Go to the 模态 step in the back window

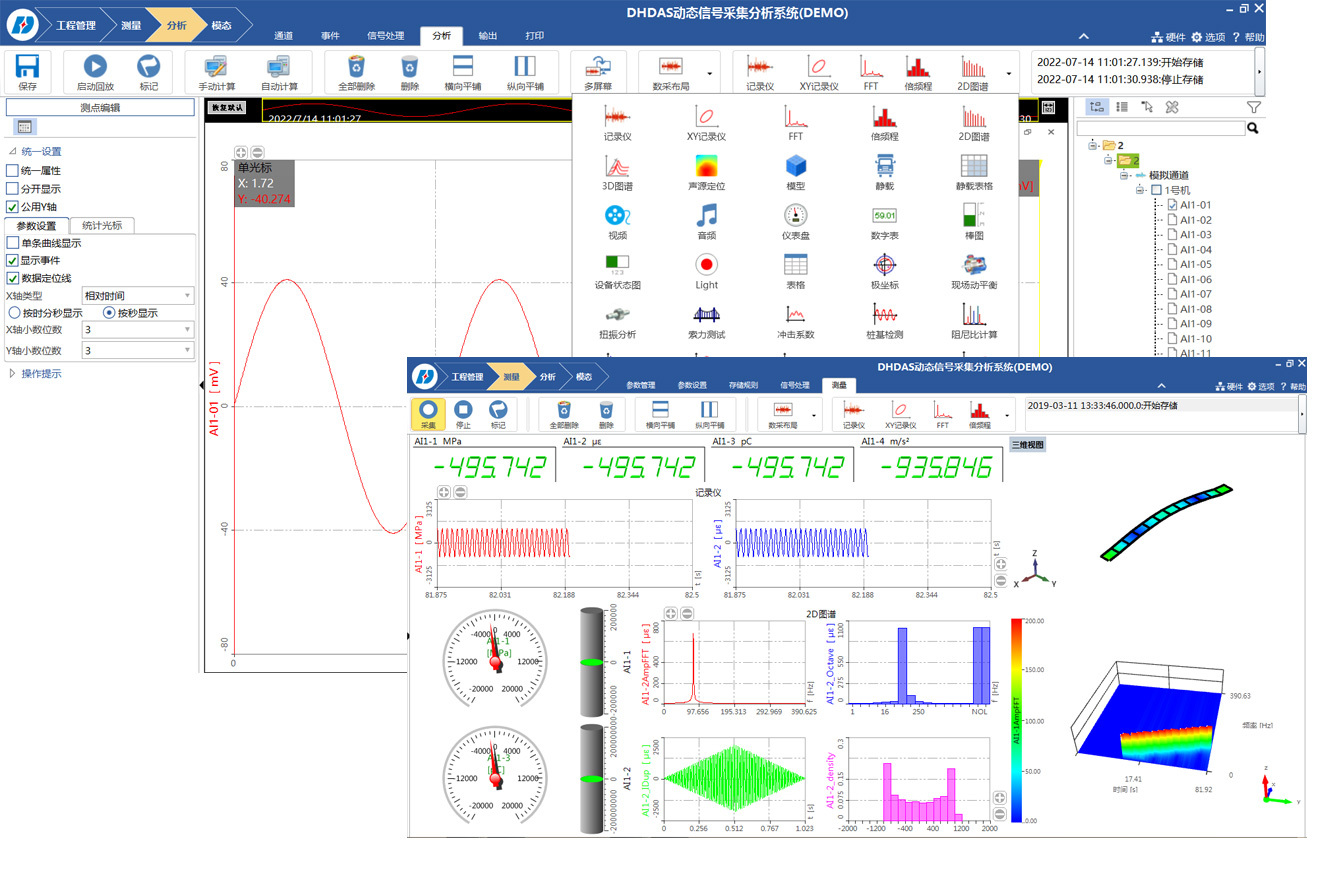[222, 24]
